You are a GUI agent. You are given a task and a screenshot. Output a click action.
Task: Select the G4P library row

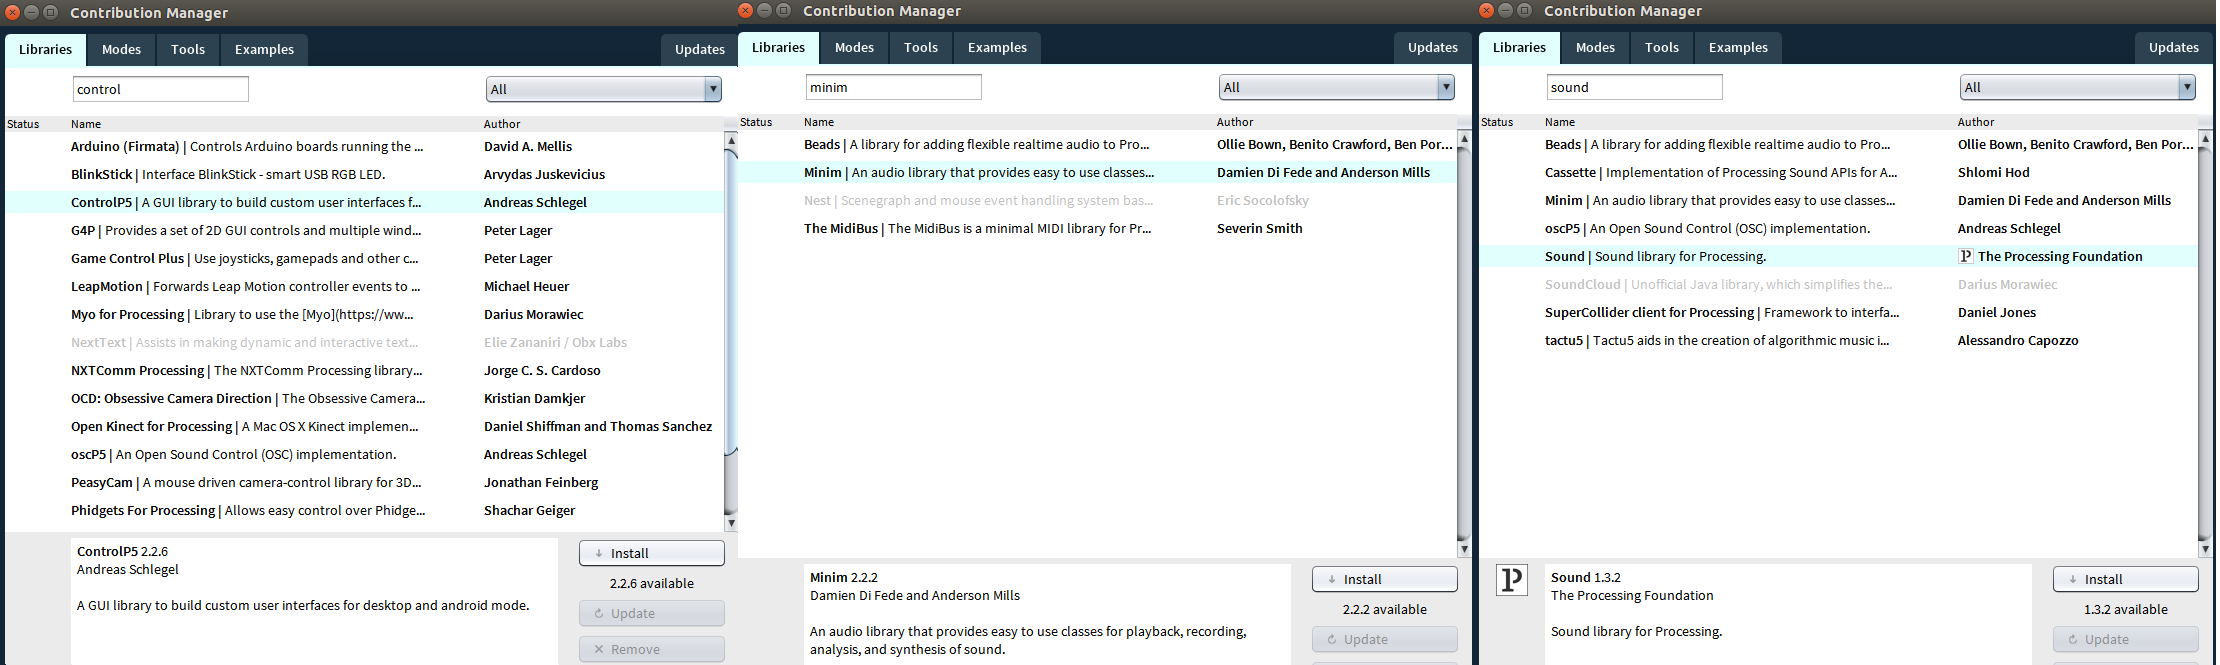pyautogui.click(x=364, y=230)
